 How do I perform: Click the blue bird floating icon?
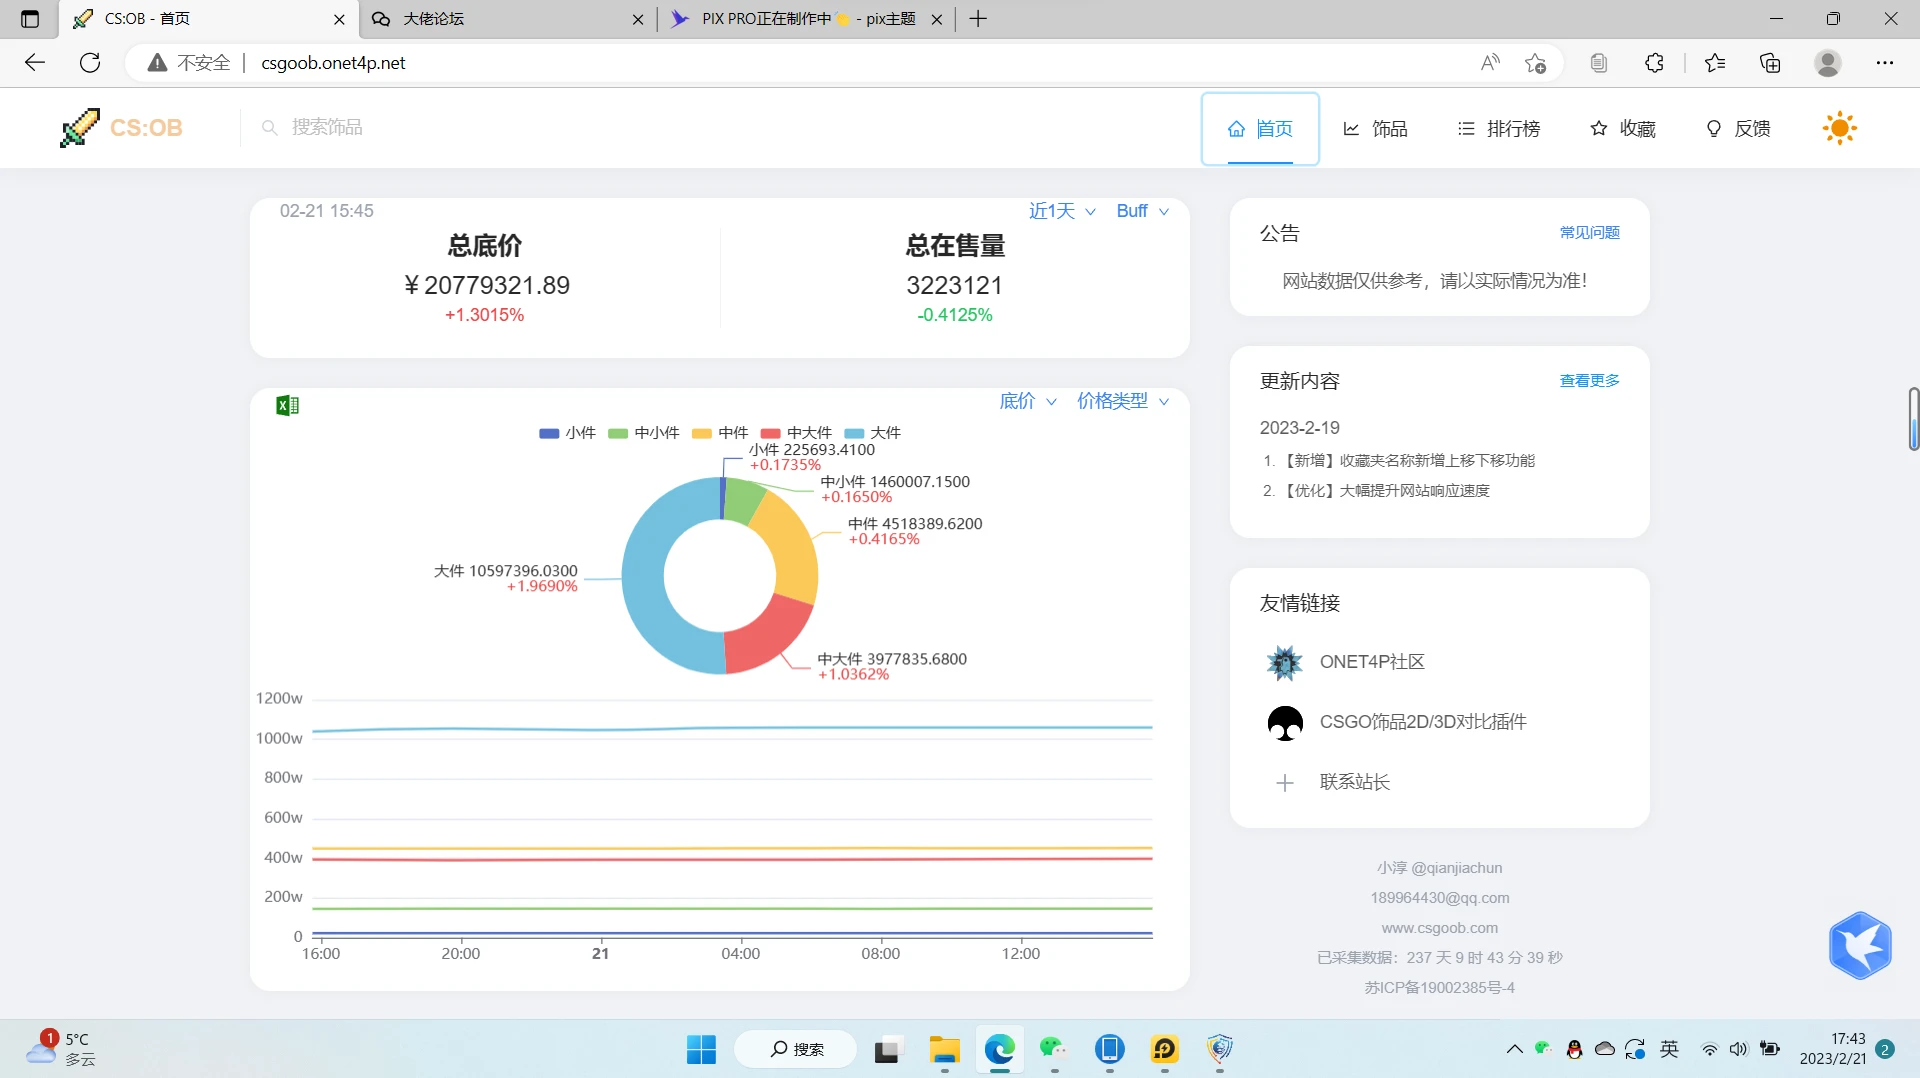pos(1859,945)
